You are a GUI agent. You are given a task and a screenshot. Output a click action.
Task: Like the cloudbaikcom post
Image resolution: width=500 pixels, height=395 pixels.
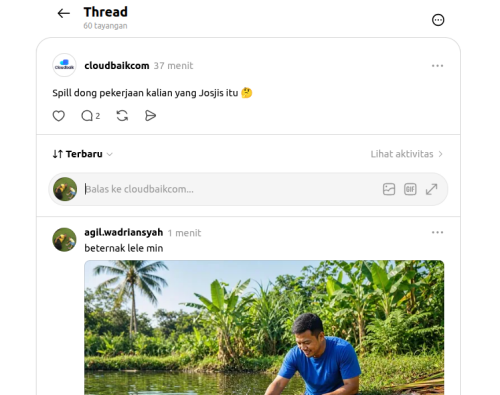(59, 116)
